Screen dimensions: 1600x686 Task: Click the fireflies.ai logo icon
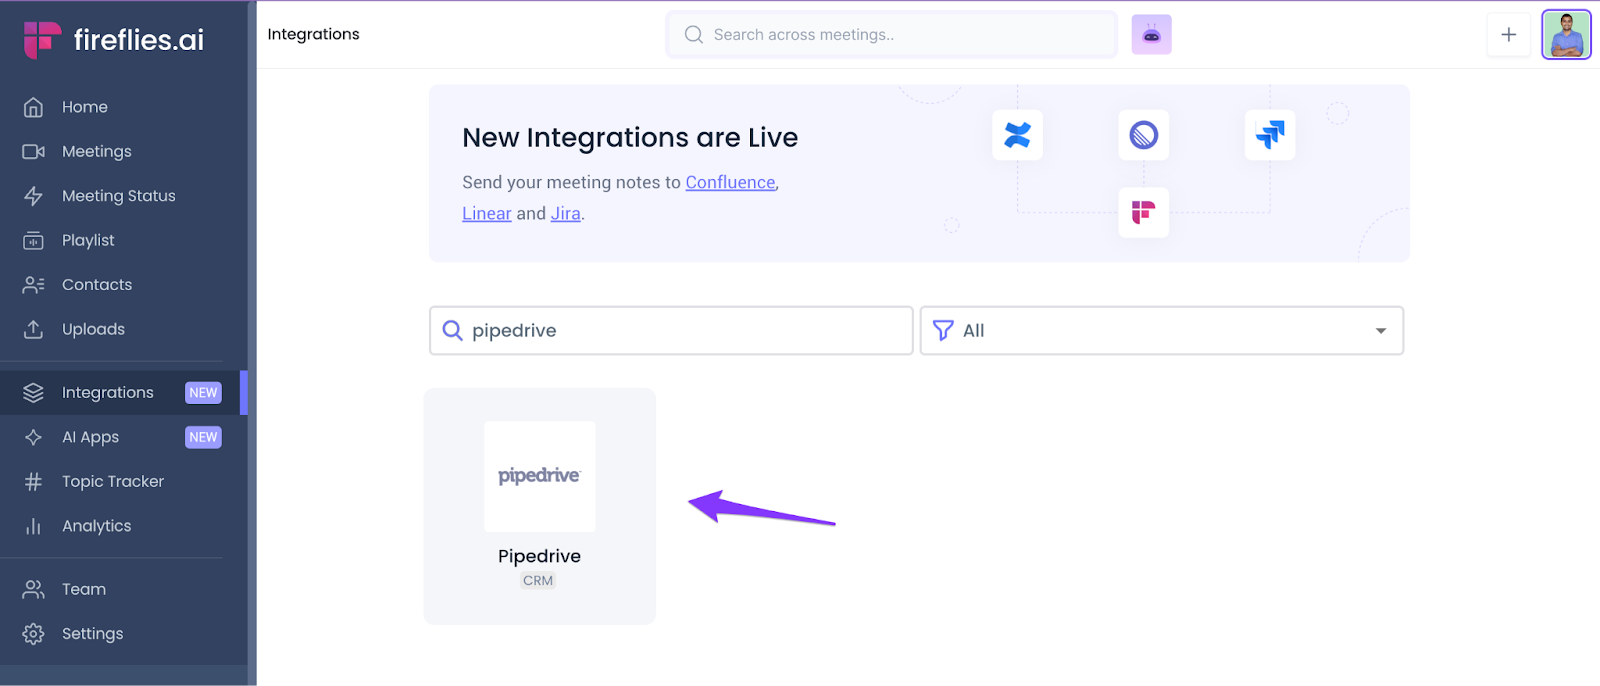click(x=42, y=40)
